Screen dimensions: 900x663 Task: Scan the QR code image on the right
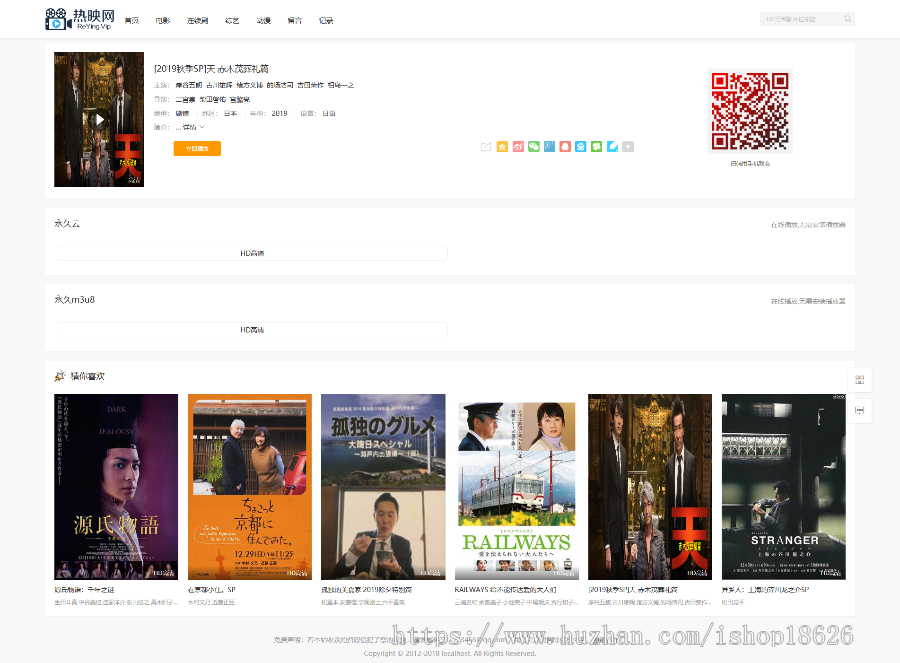point(750,111)
